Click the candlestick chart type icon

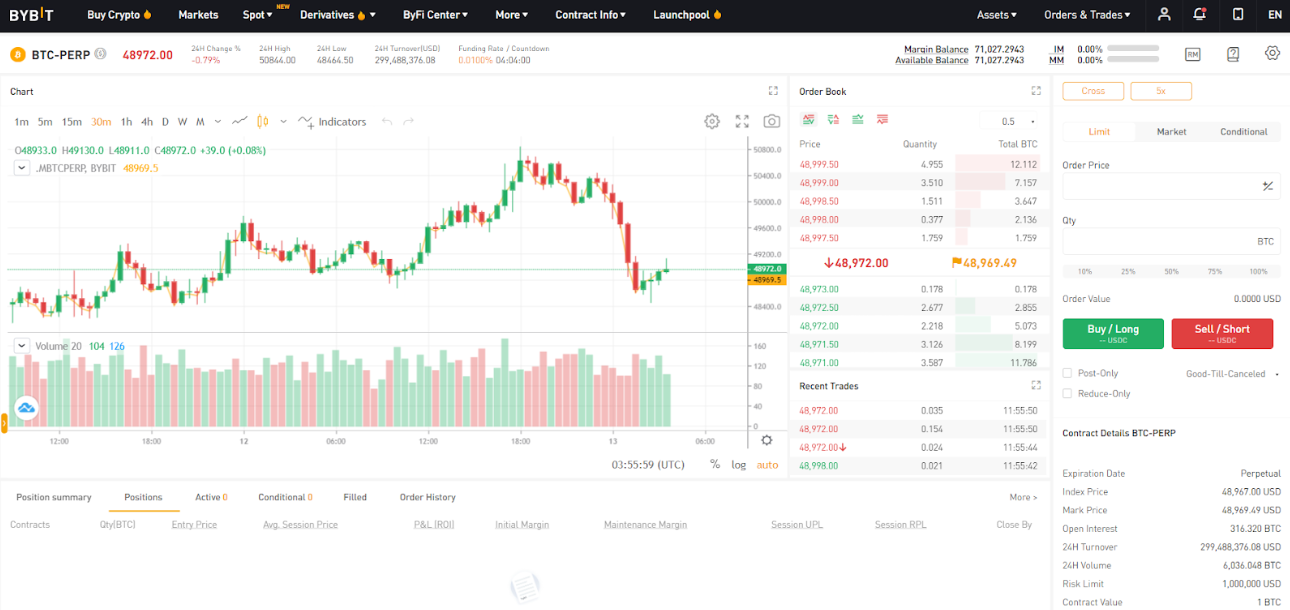coord(263,121)
